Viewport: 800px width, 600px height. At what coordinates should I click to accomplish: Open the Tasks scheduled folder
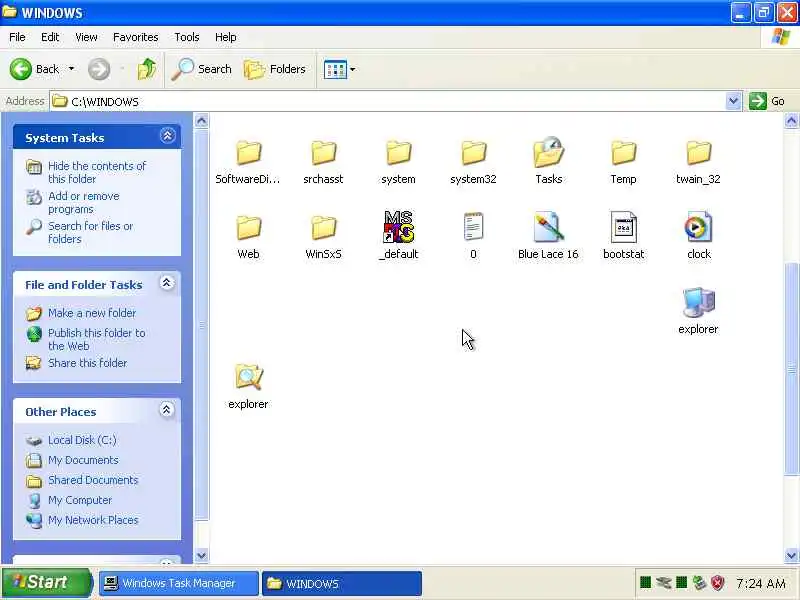pyautogui.click(x=548, y=162)
